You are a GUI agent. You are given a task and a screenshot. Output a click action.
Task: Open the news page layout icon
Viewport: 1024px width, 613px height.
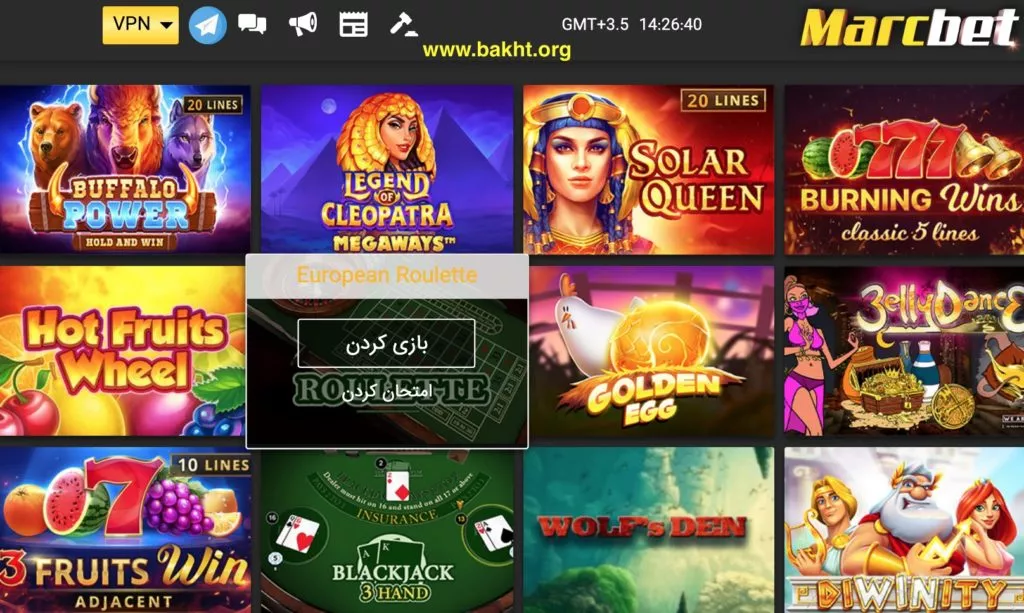click(x=353, y=25)
